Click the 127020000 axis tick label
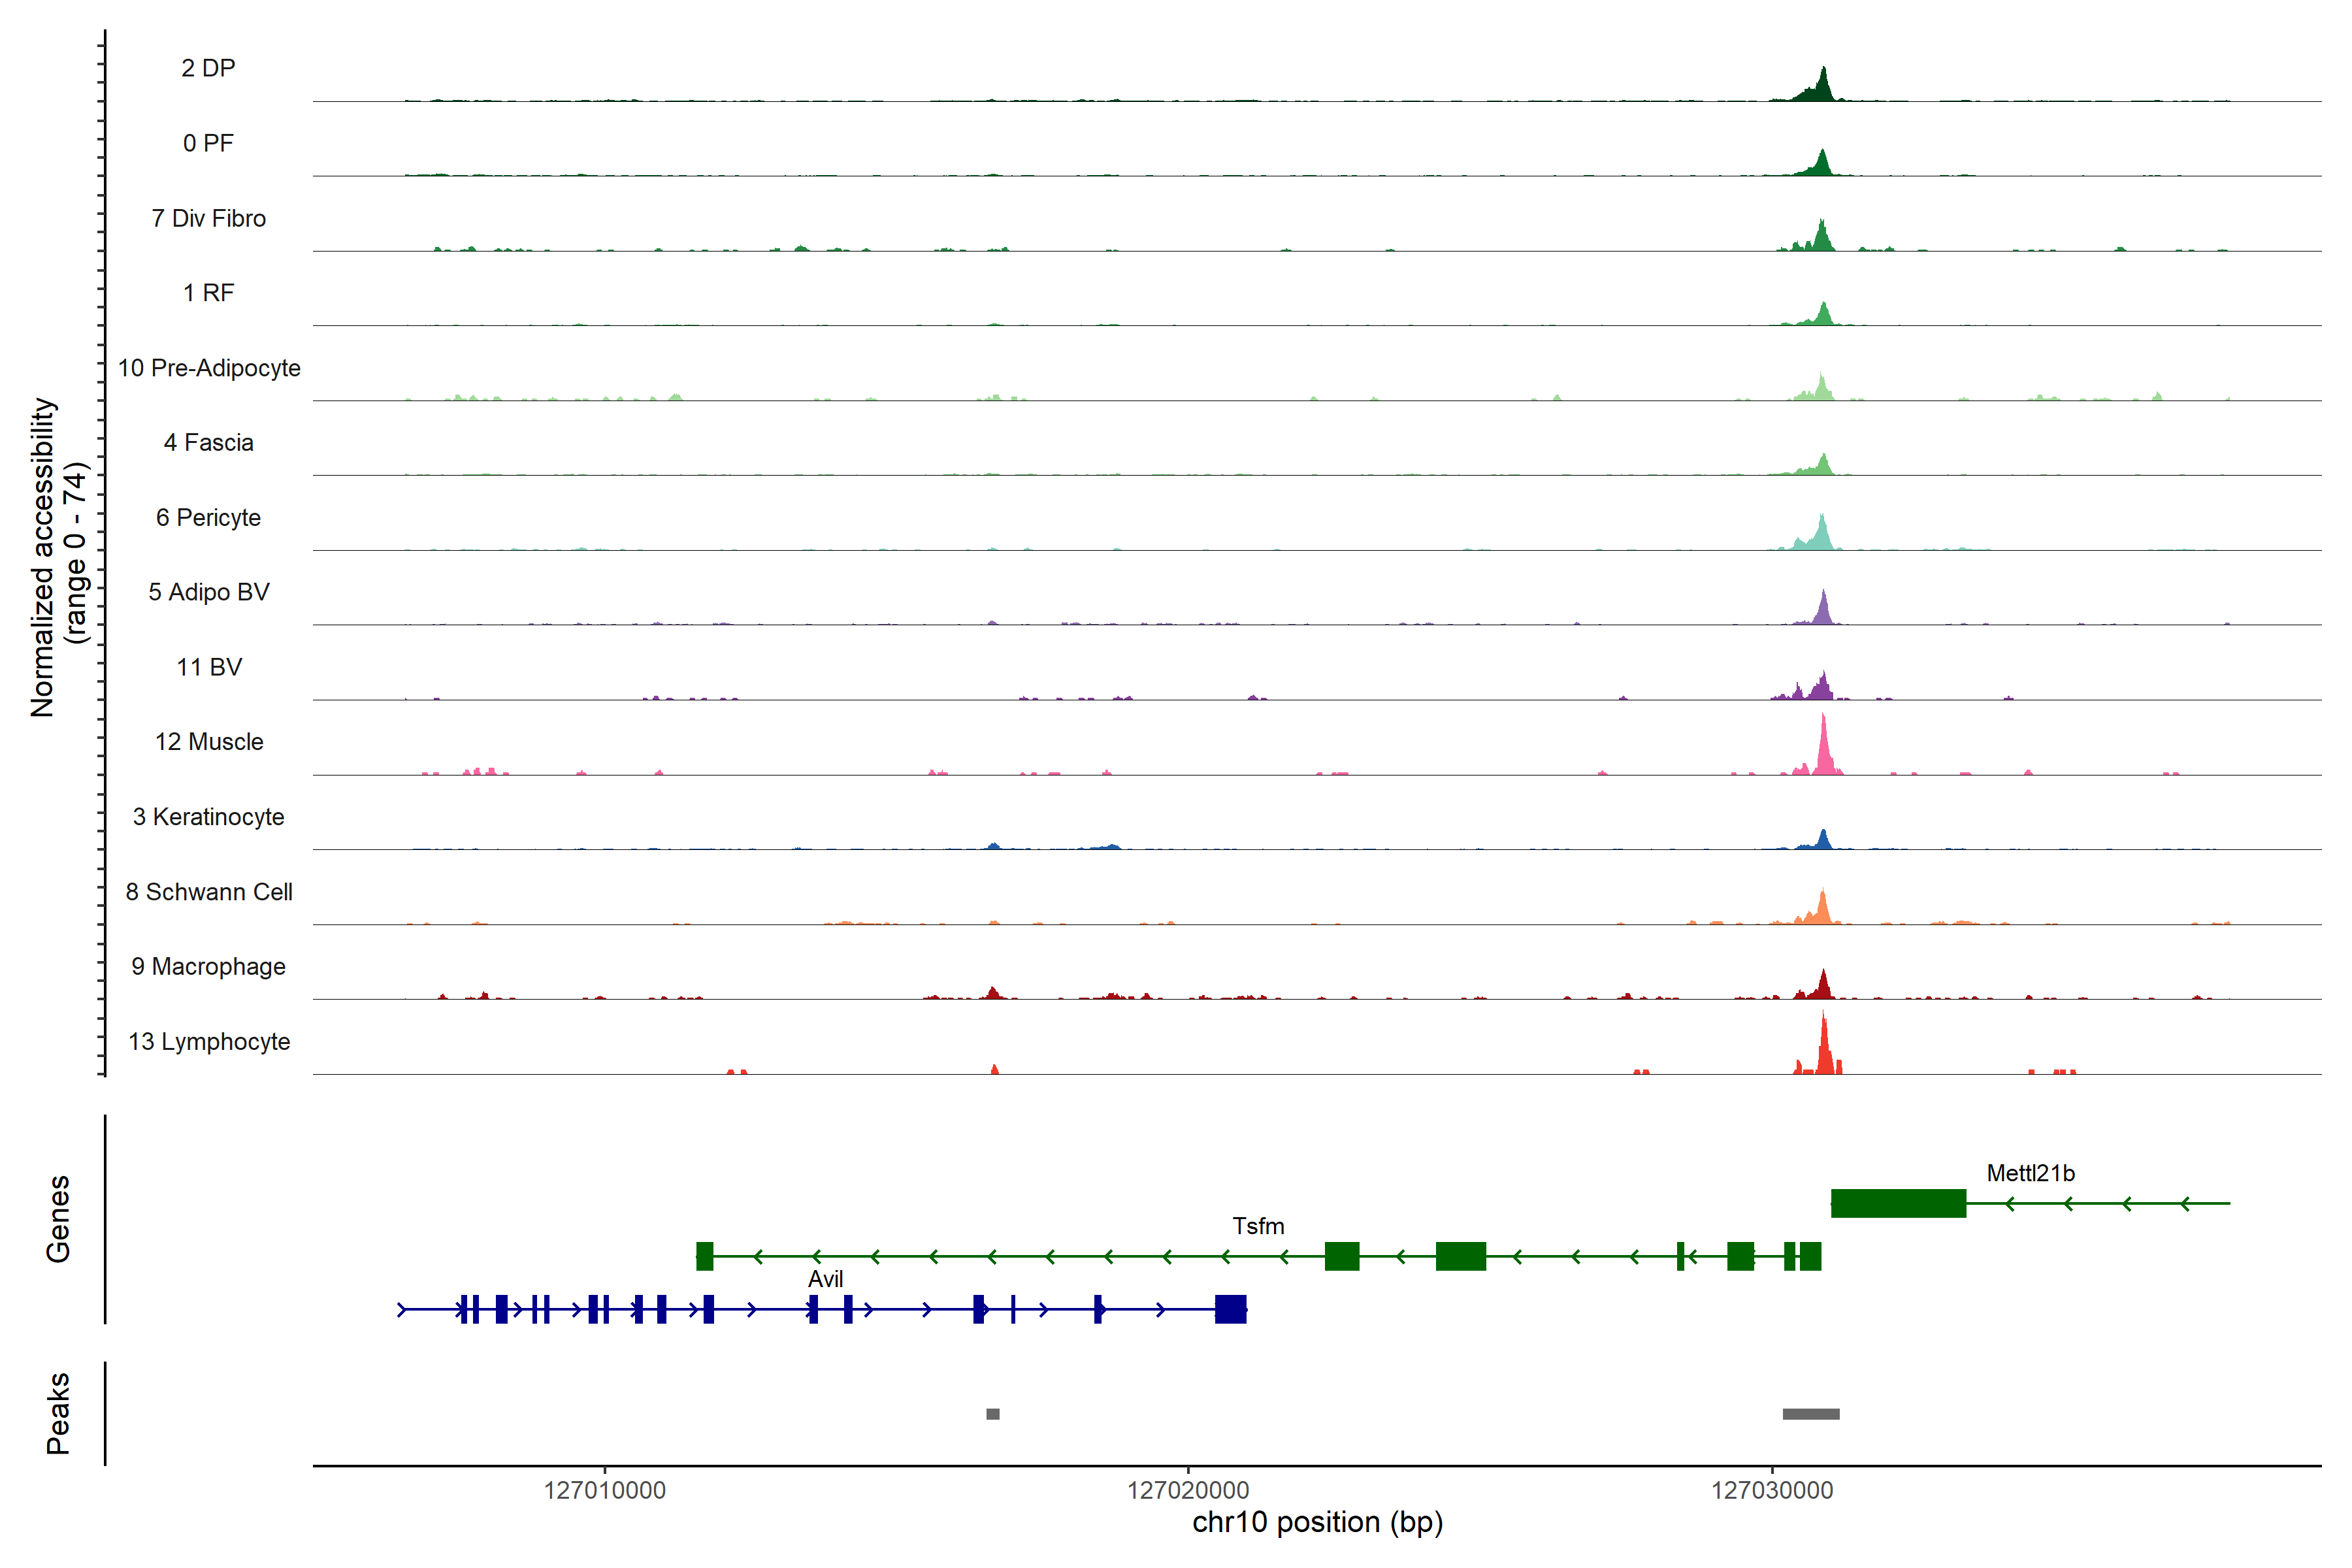The width and height of the screenshot is (2352, 1568). click(x=1188, y=1490)
